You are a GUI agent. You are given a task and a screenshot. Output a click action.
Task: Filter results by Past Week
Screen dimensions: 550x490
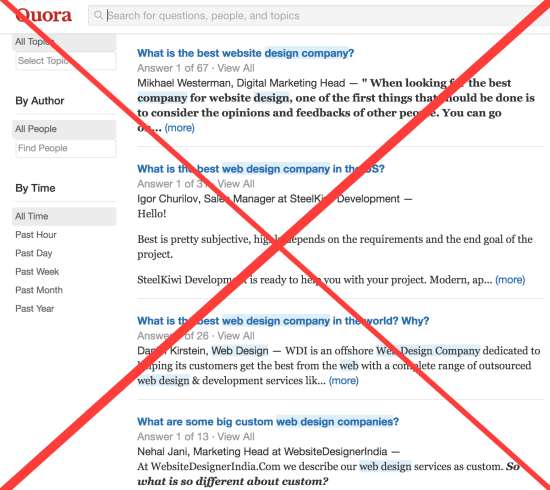click(37, 272)
